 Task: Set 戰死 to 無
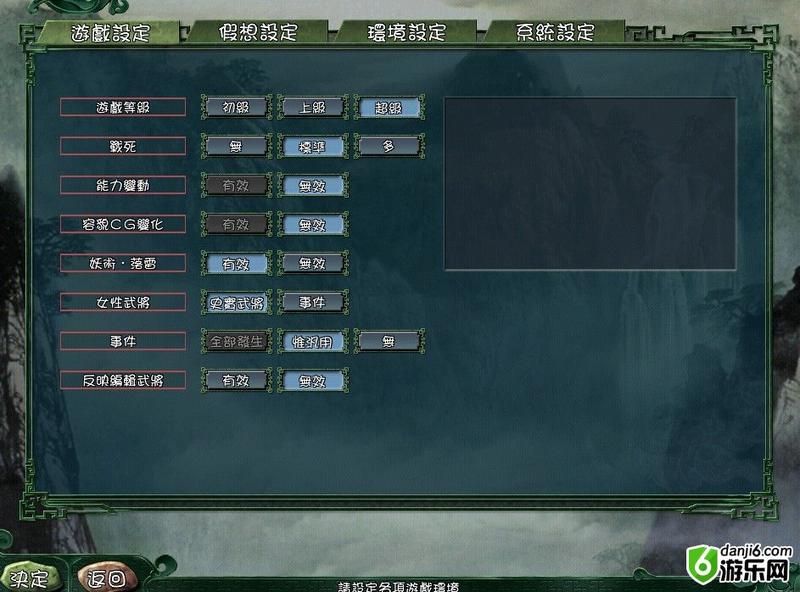(x=236, y=146)
